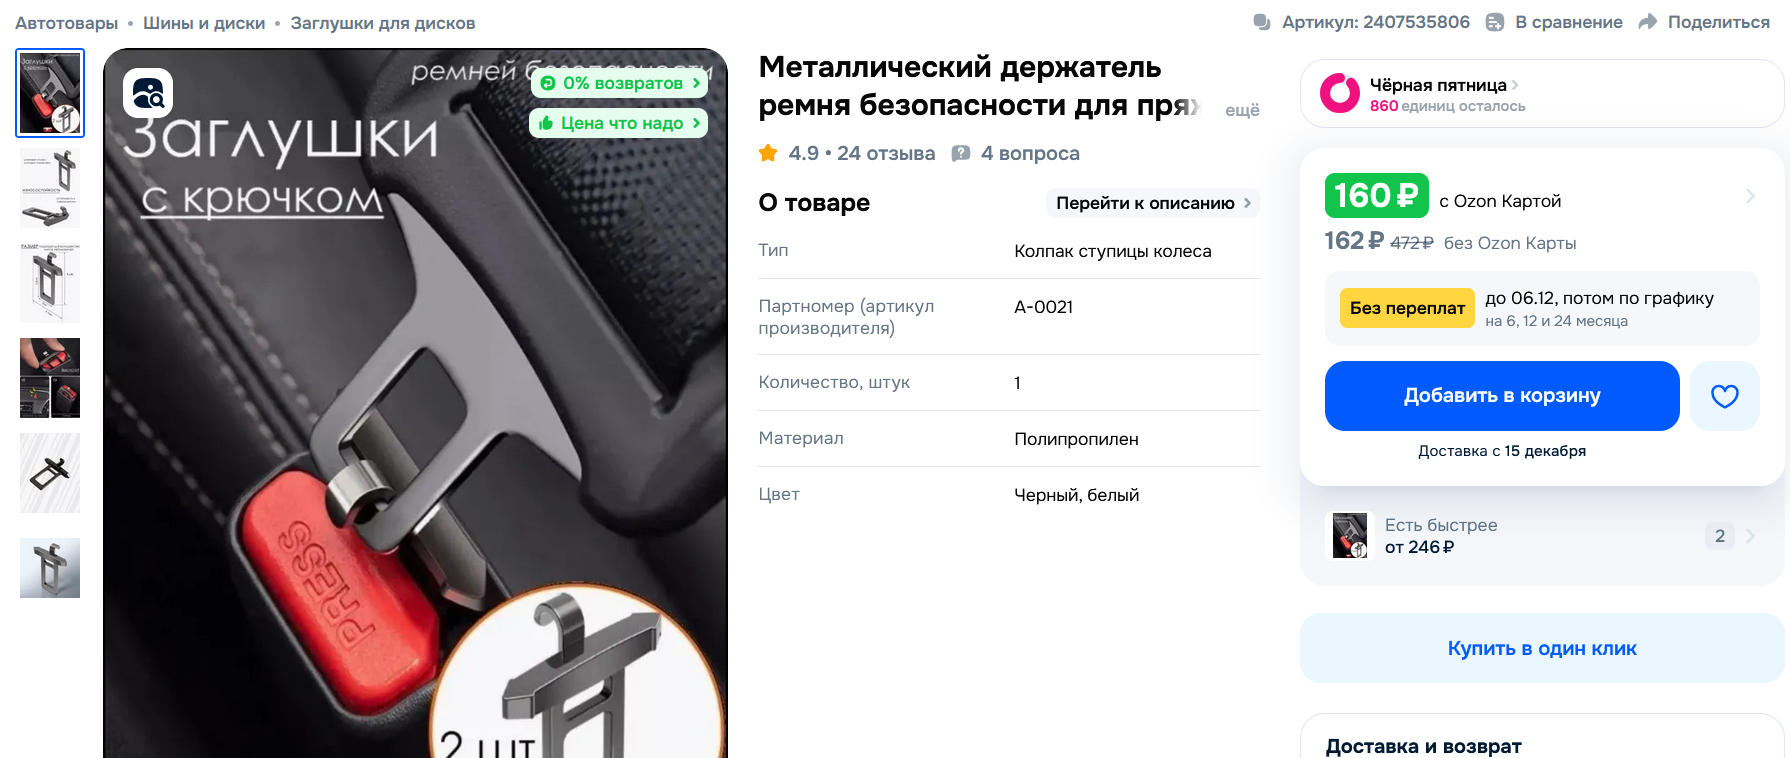1790x758 pixels.
Task: Add item to favorites with heart icon
Action: pos(1724,396)
